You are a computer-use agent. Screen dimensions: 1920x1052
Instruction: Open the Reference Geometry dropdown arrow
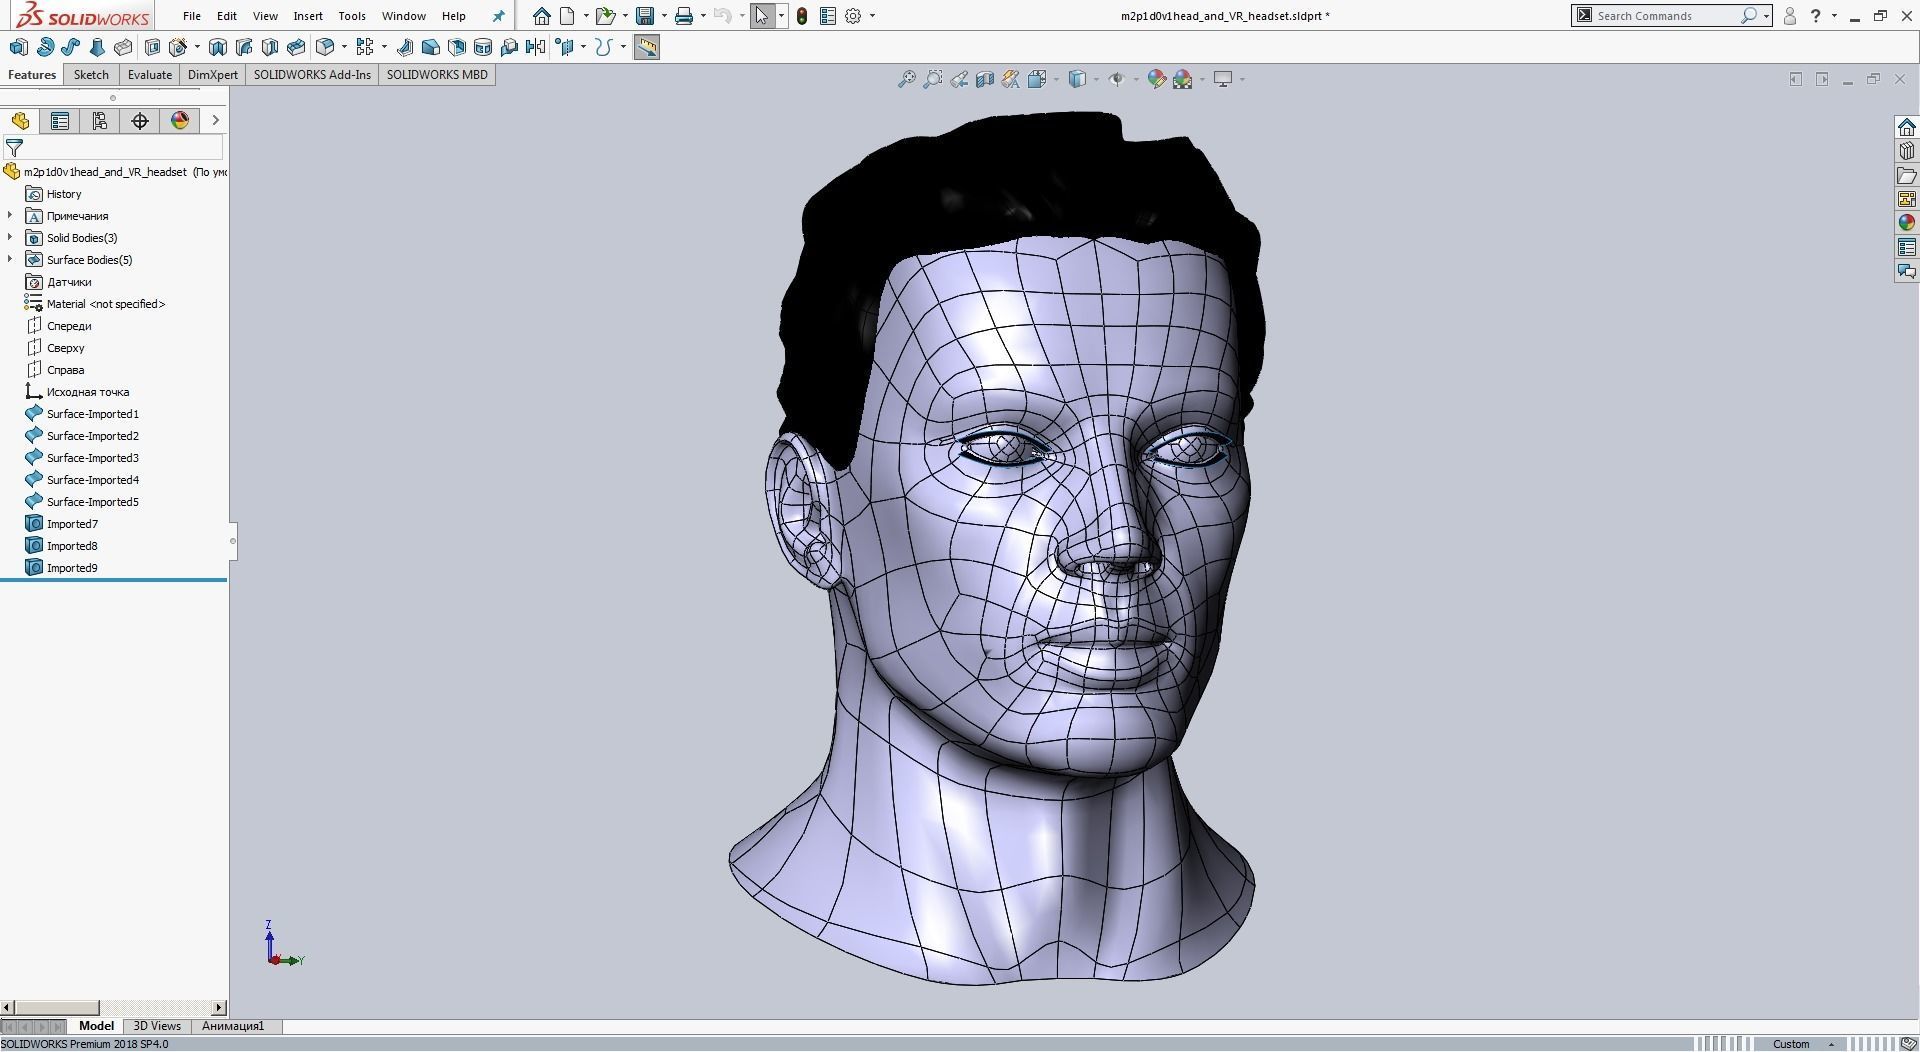tap(584, 47)
